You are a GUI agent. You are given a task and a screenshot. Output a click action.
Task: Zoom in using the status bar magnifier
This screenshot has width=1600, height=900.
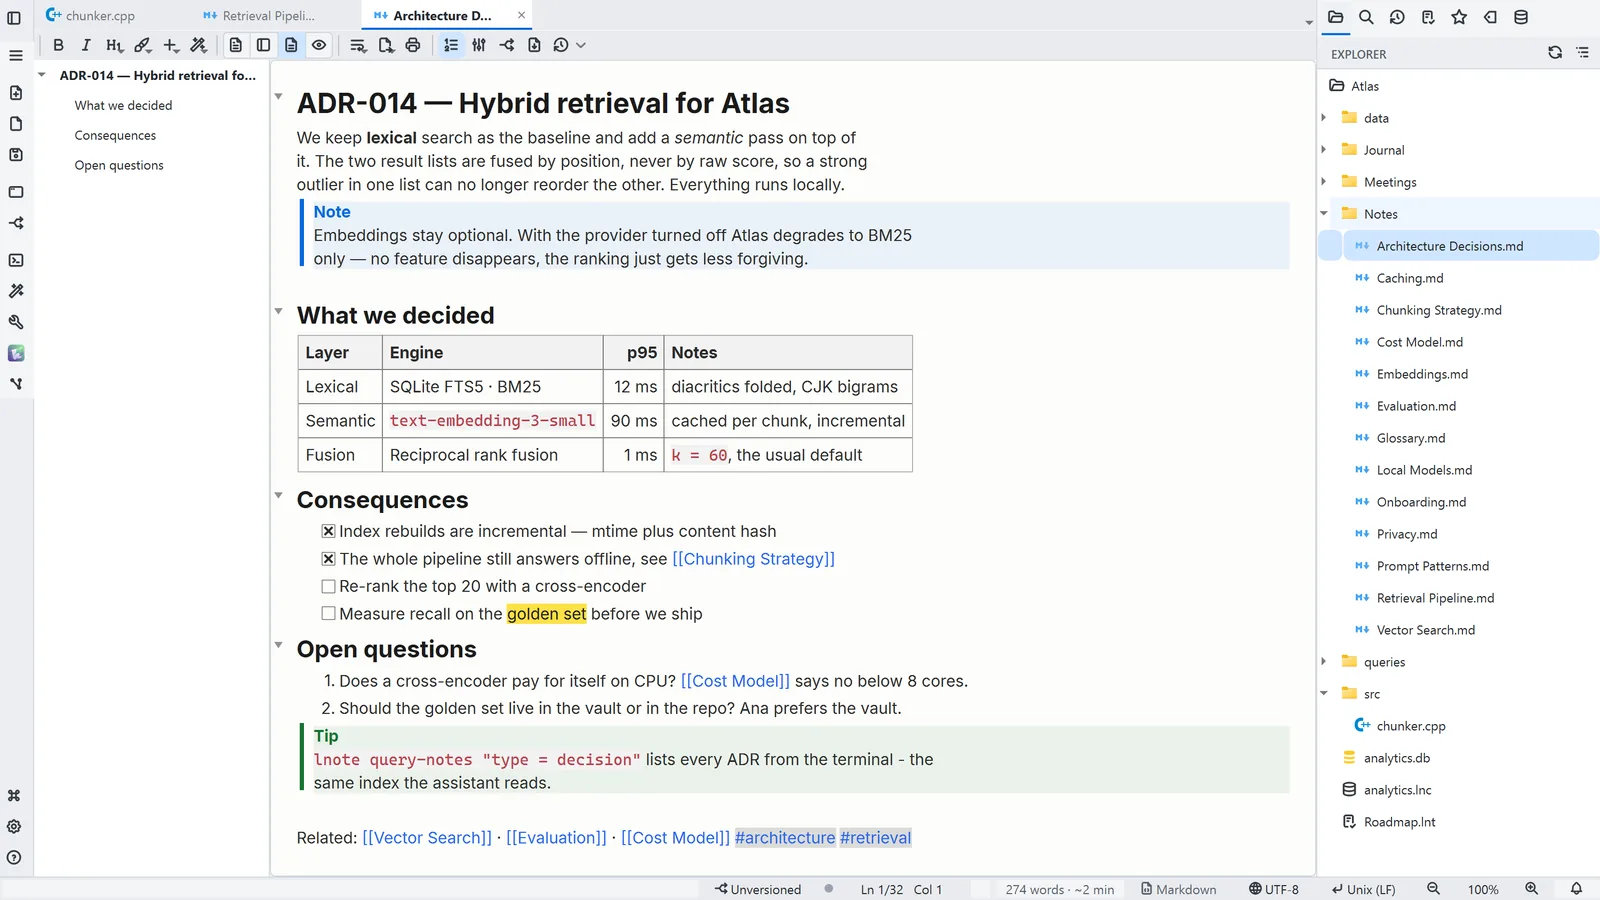point(1531,889)
